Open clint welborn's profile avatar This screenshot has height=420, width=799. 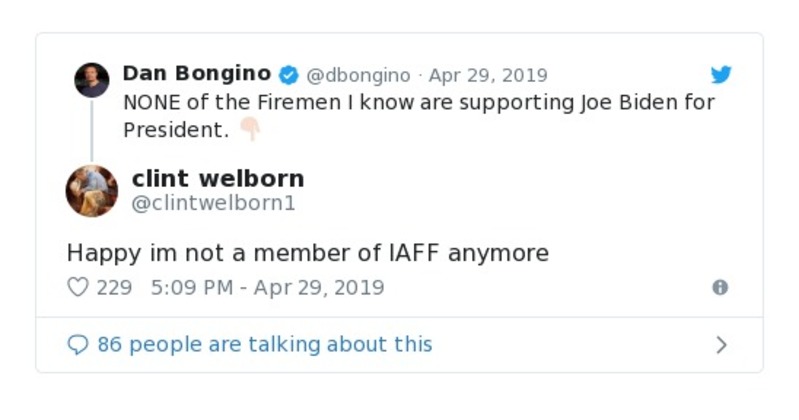click(92, 191)
